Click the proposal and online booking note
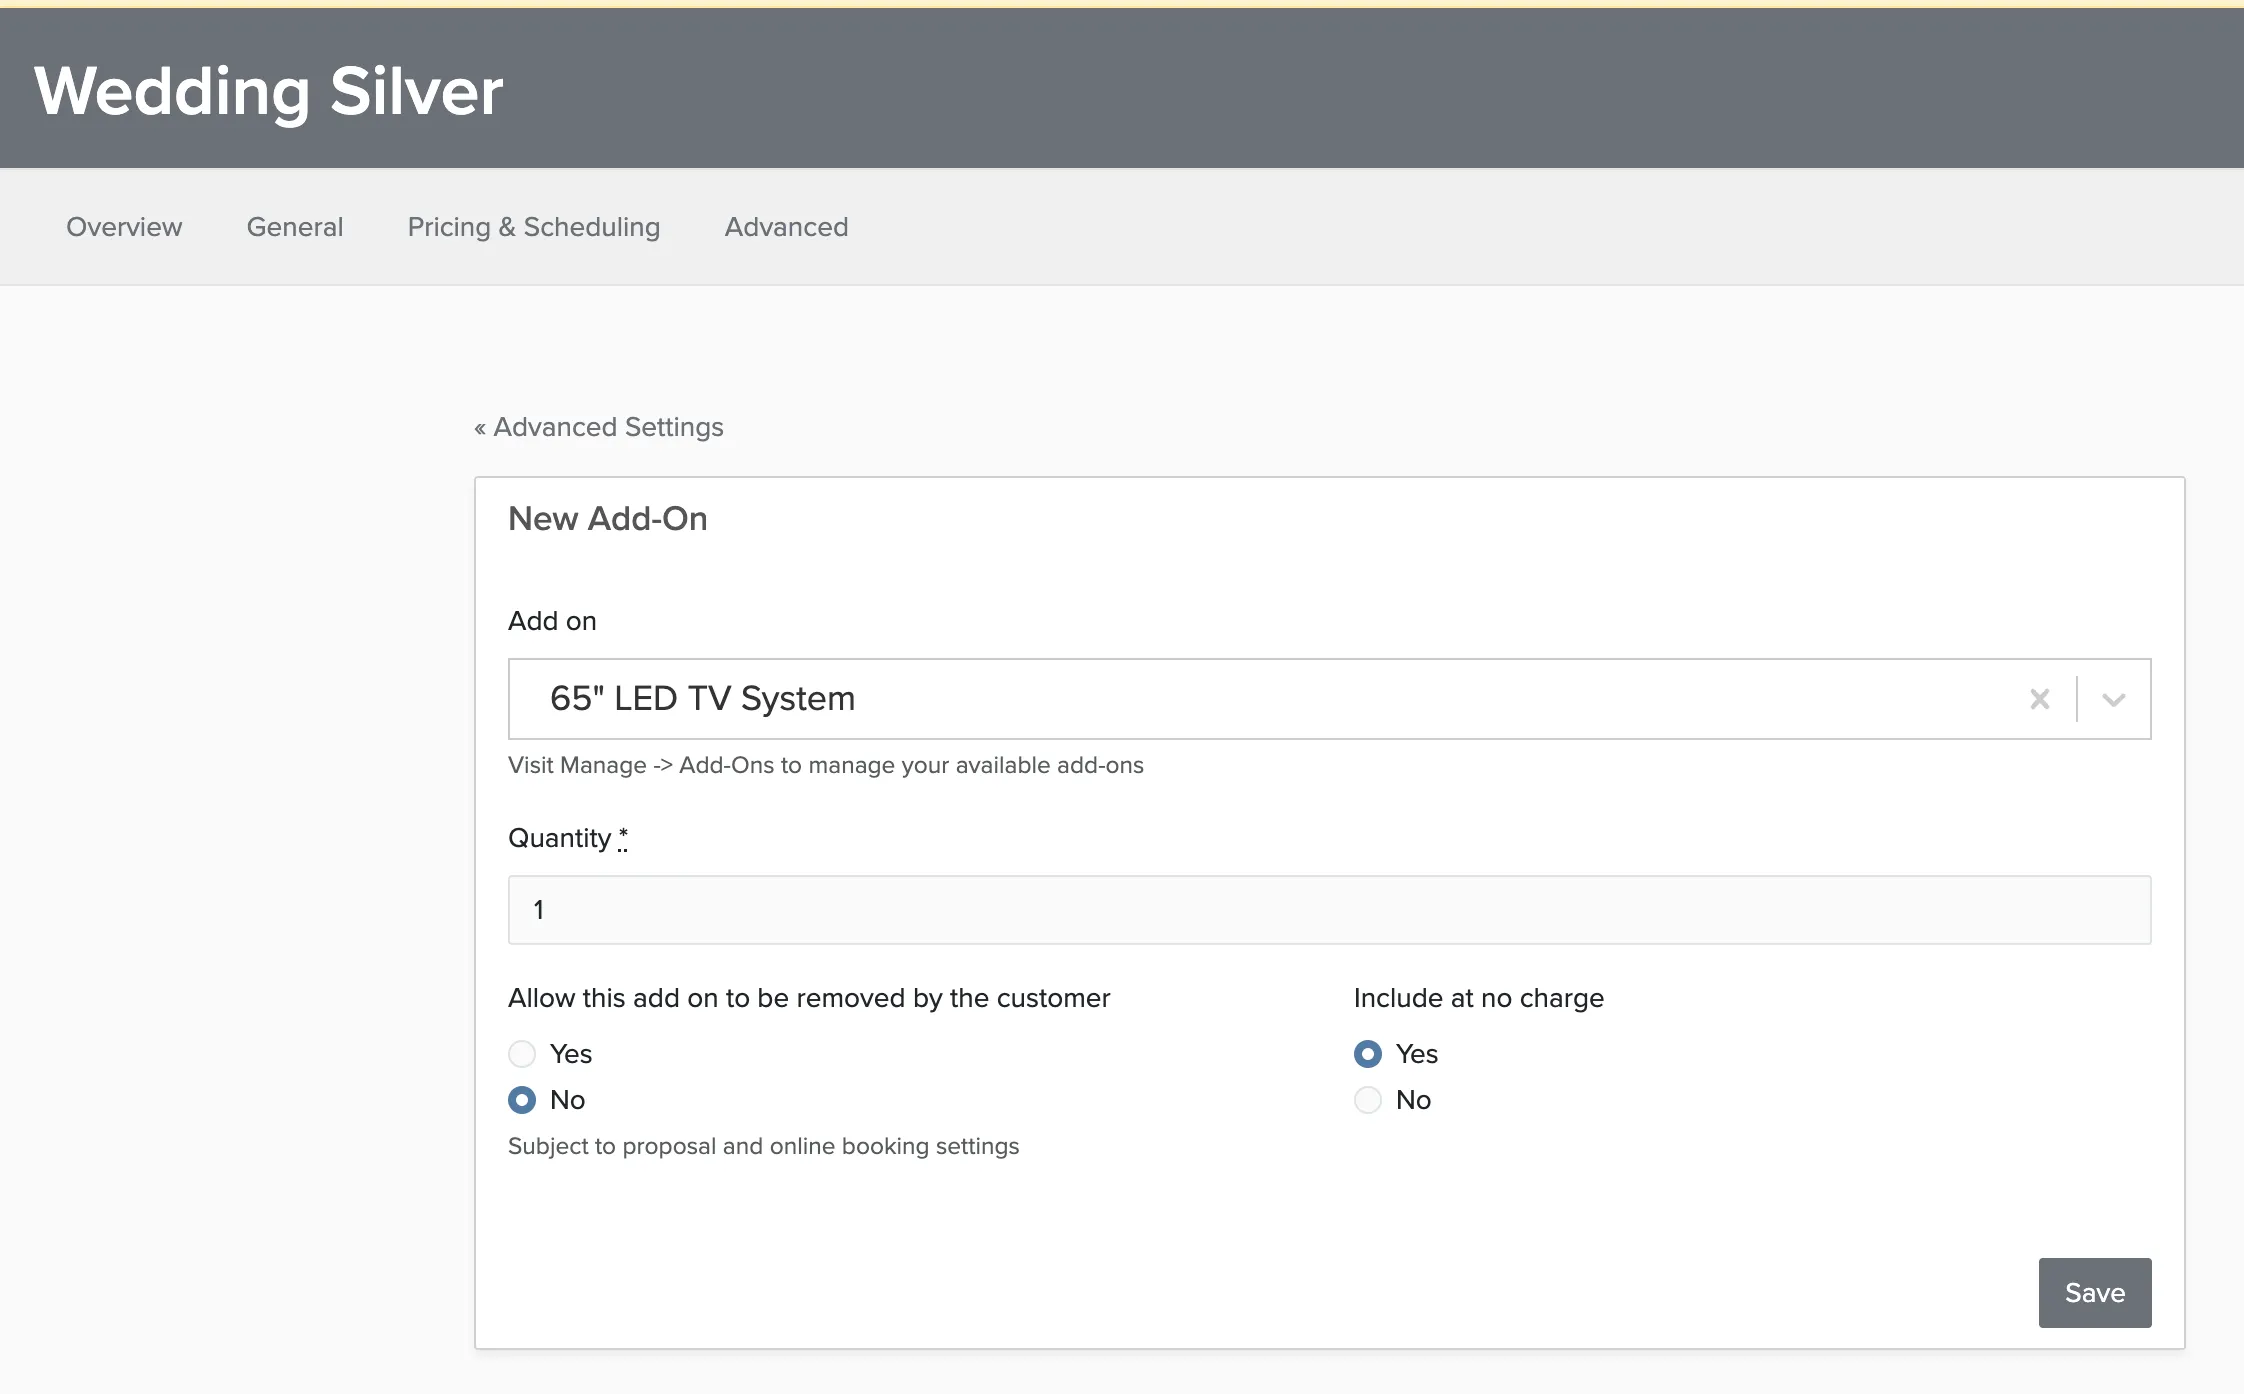 764,1146
